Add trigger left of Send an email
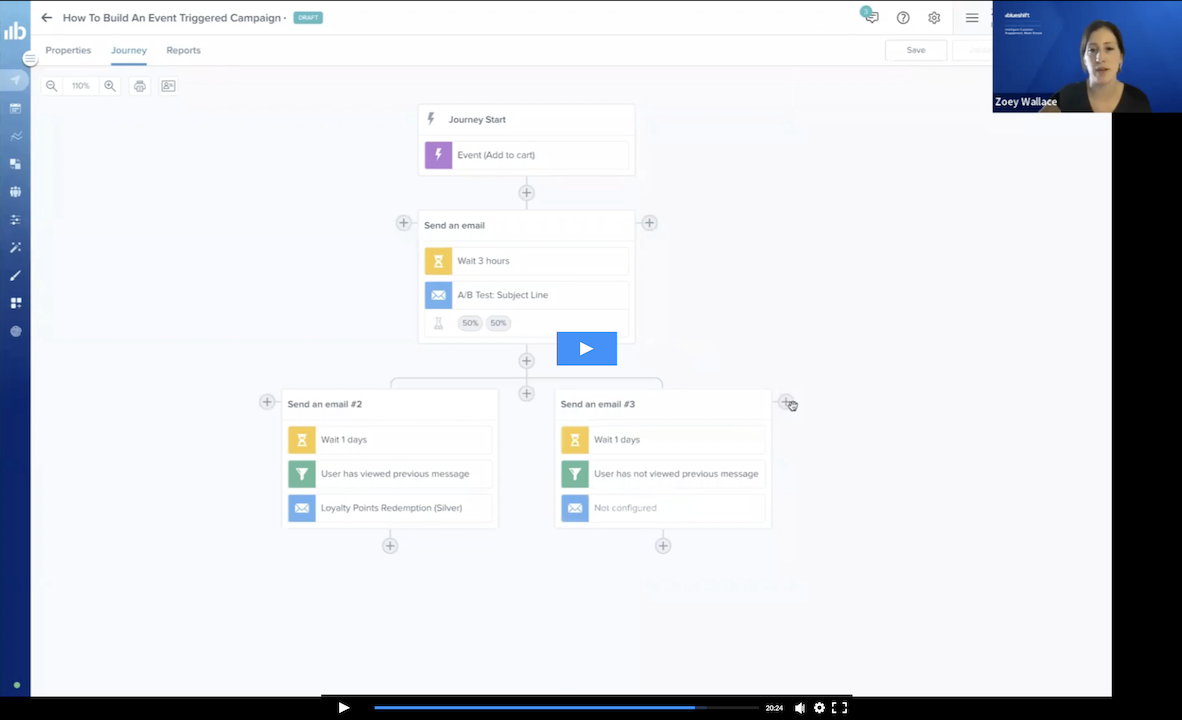 (x=403, y=223)
